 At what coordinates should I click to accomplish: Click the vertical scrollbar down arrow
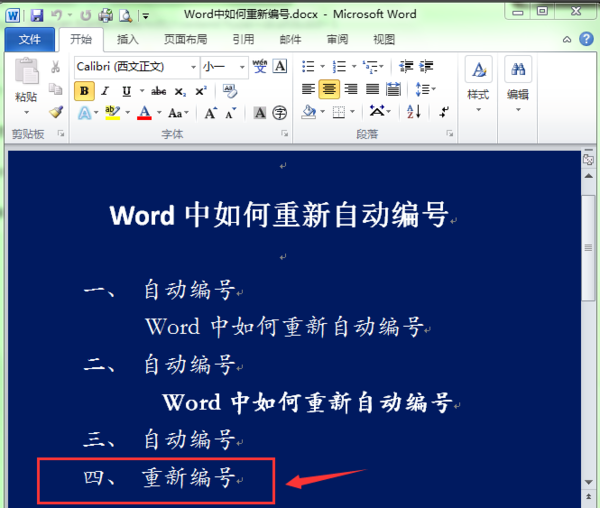tap(589, 482)
